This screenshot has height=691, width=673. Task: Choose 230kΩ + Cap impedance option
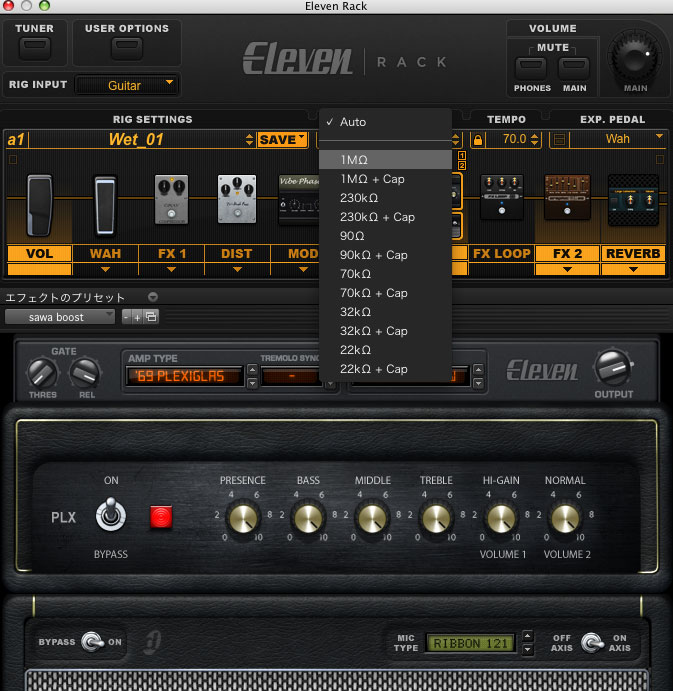pos(385,217)
